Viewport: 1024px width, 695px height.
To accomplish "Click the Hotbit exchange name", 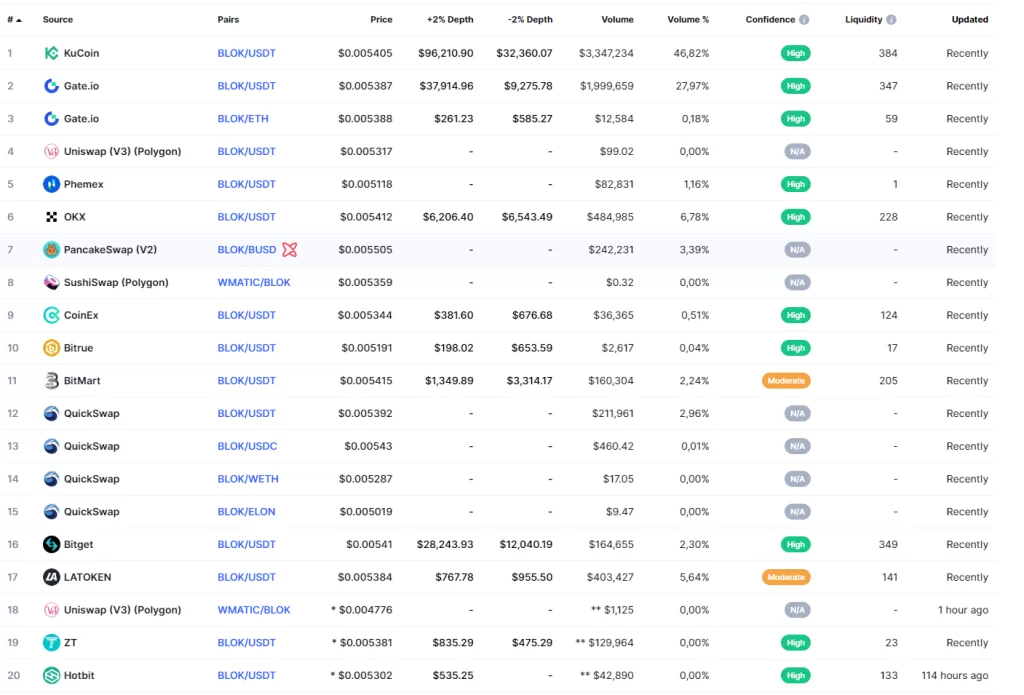I will point(78,676).
